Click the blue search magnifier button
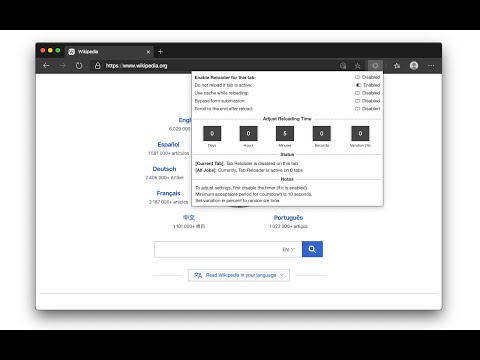This screenshot has width=480, height=360. coord(312,249)
